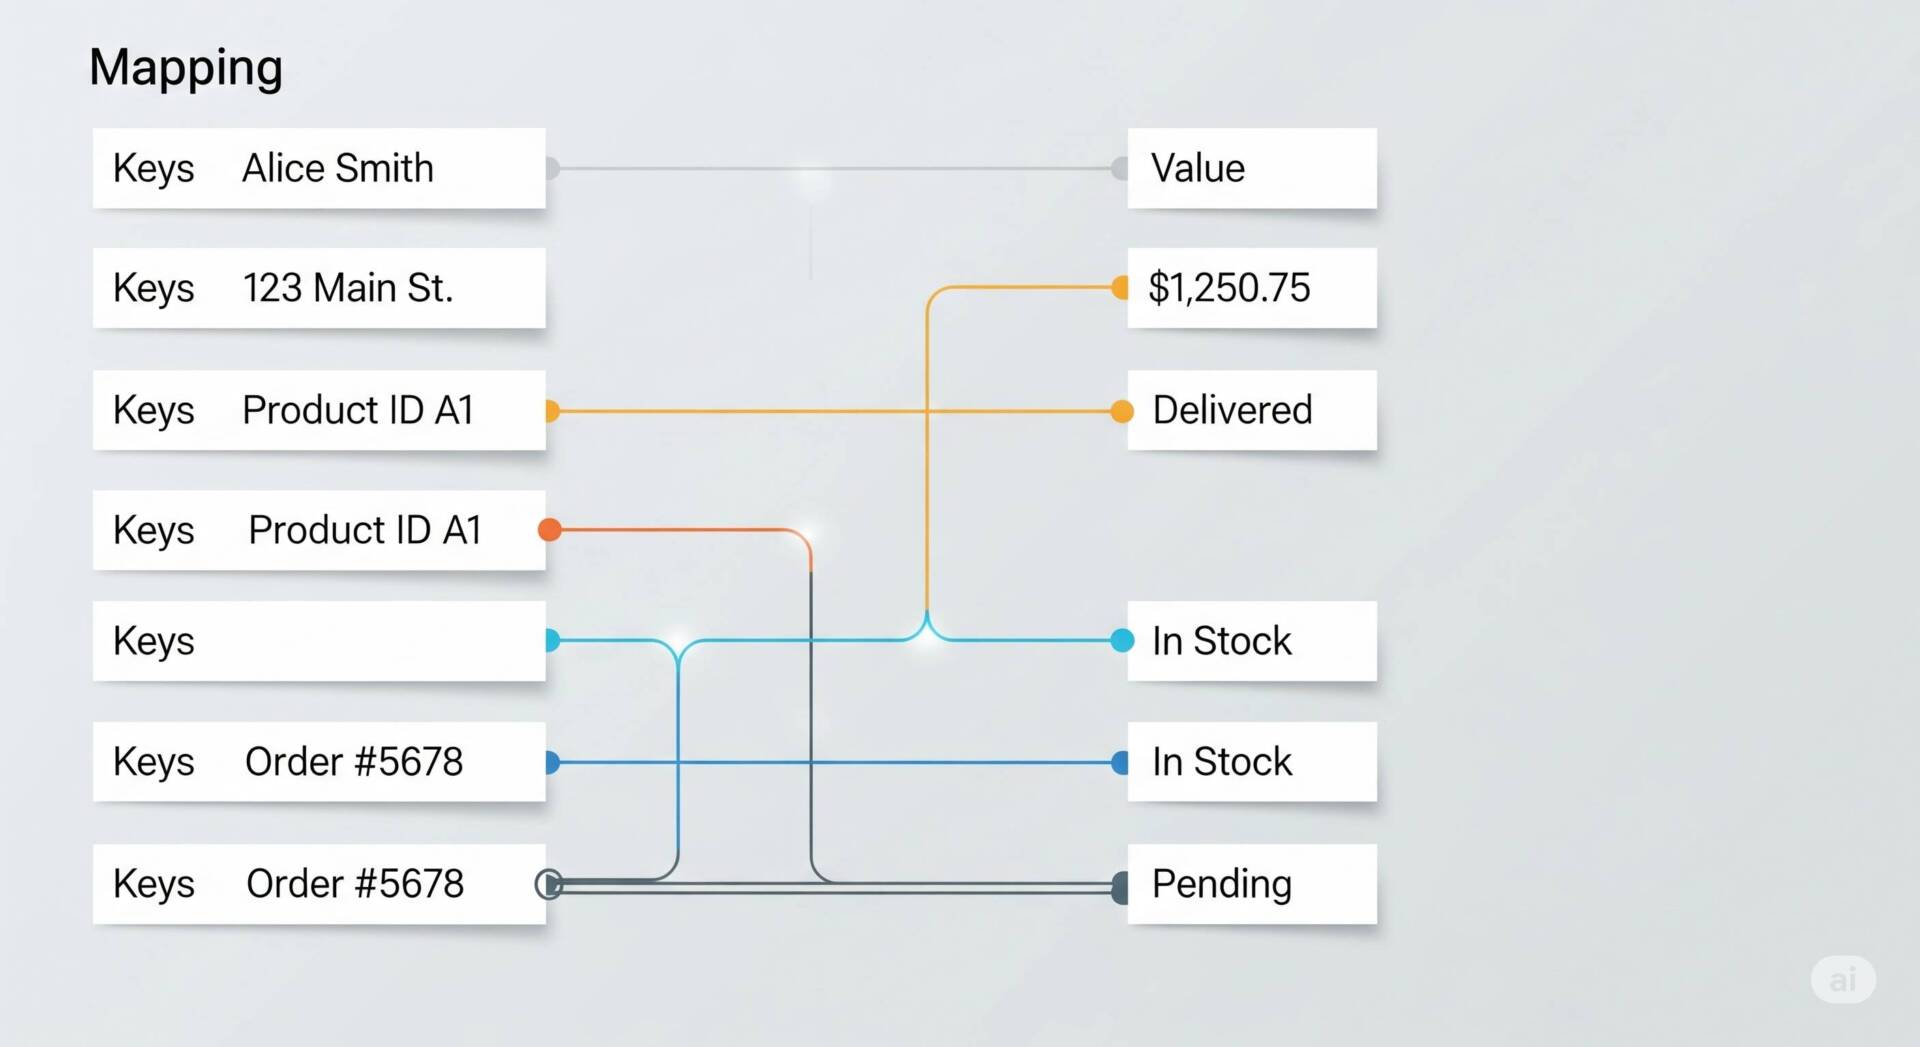Image resolution: width=1920 pixels, height=1047 pixels.
Task: Select the Delivered value box
Action: (x=1252, y=410)
